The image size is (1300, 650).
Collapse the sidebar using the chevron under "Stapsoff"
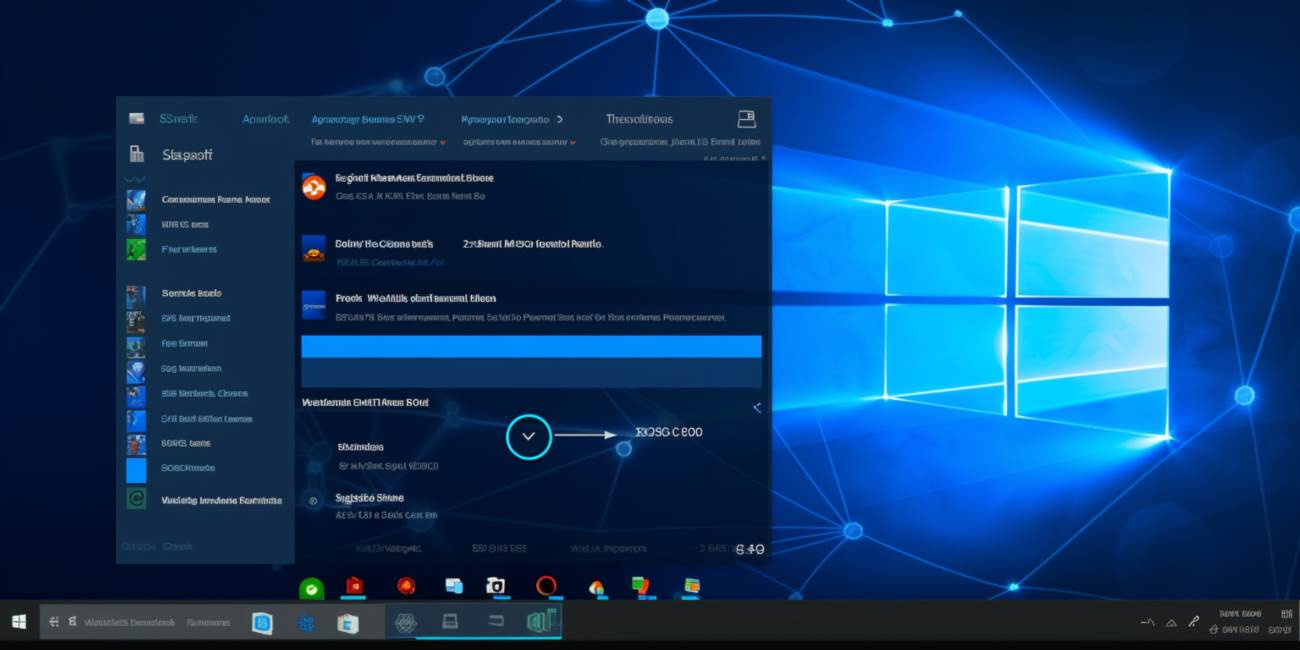click(x=135, y=180)
